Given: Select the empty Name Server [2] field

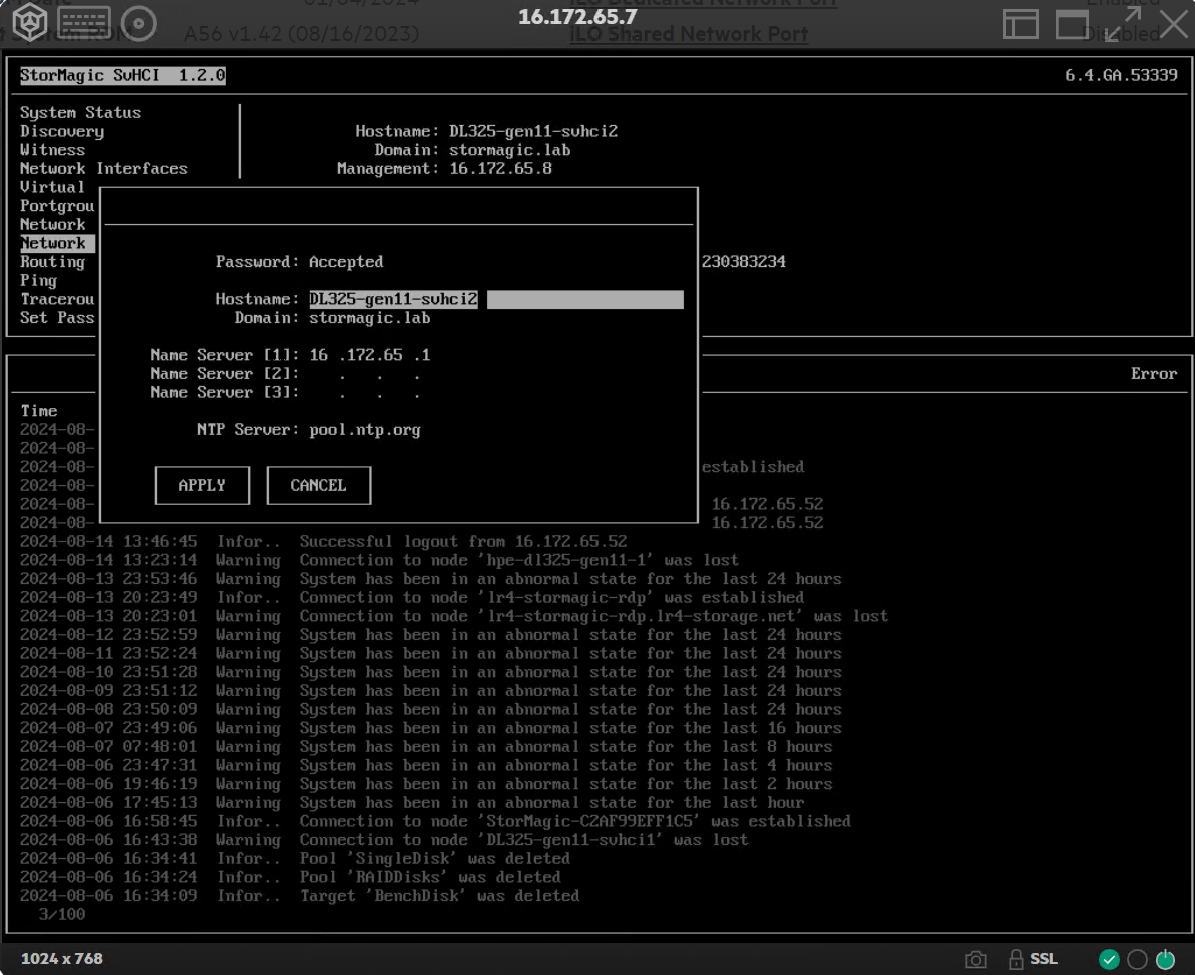Looking at the screenshot, I should coord(370,374).
